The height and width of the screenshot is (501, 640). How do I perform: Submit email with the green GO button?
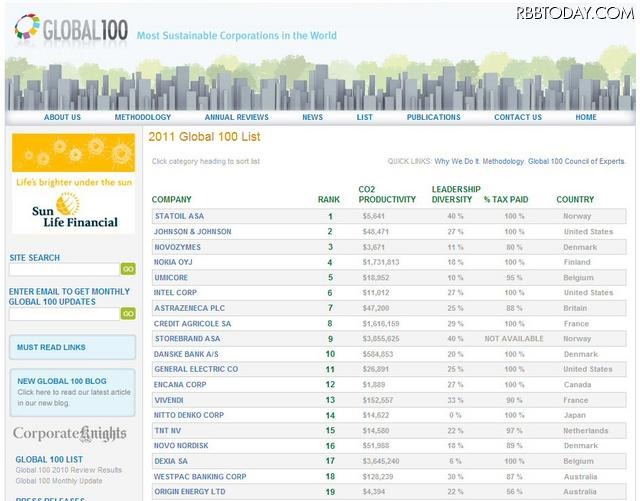pos(128,313)
